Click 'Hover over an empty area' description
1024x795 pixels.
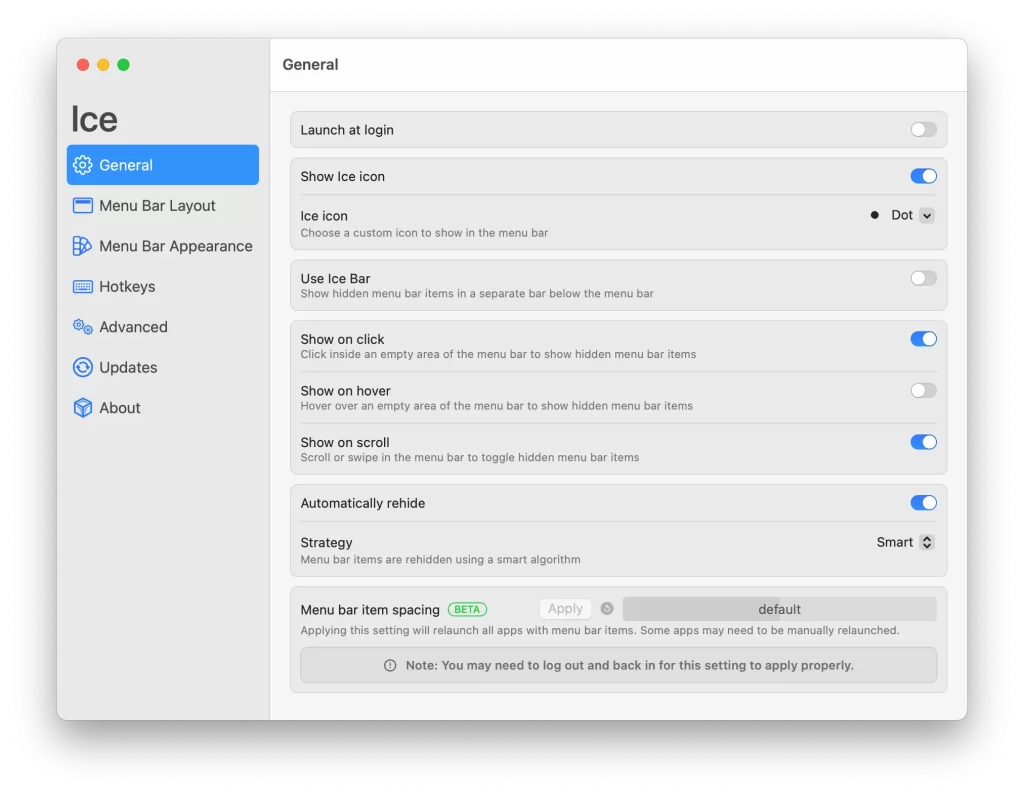pyautogui.click(x=496, y=406)
